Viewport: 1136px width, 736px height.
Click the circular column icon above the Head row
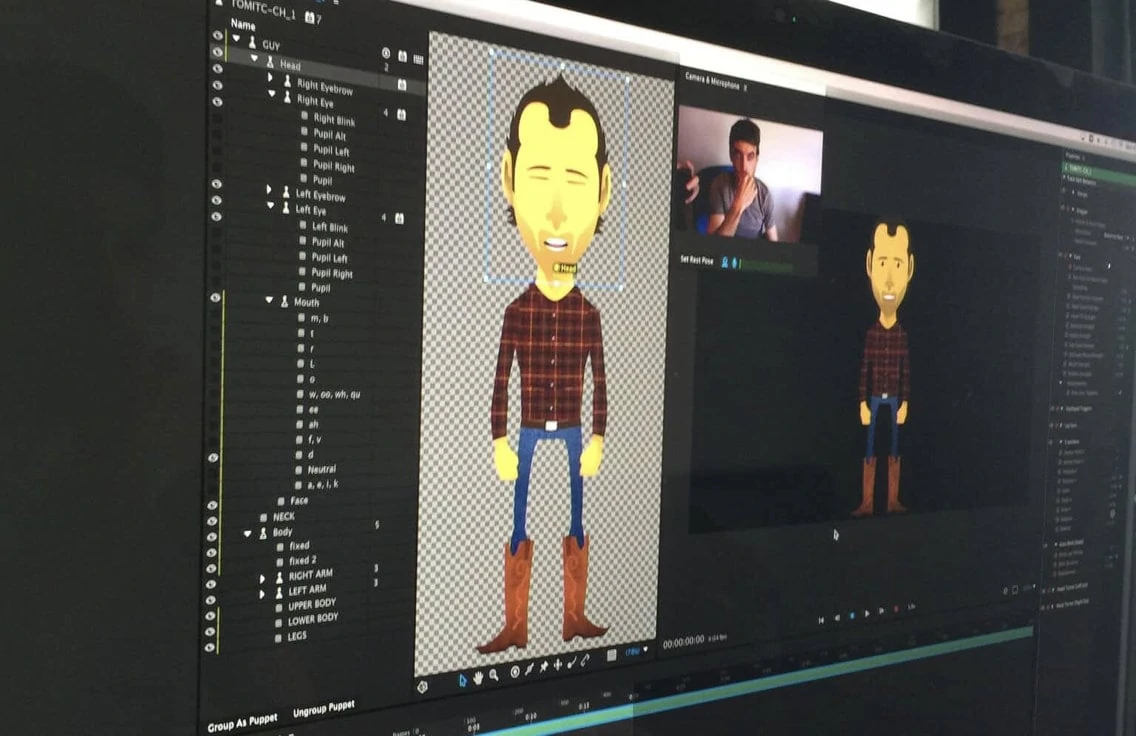[x=386, y=53]
